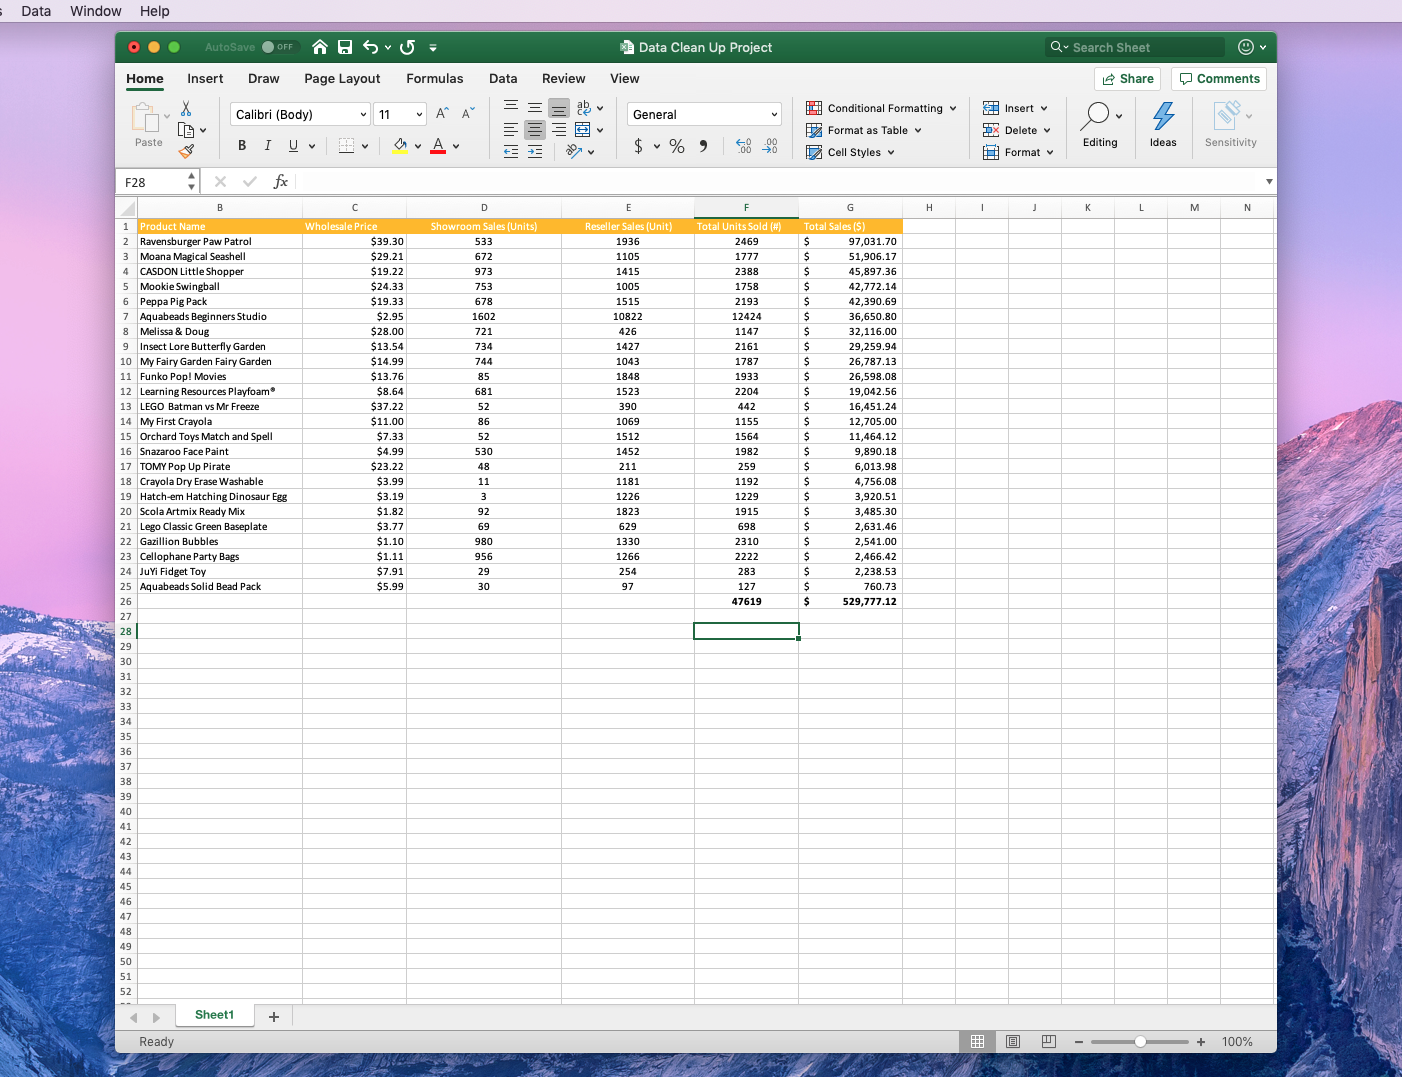This screenshot has width=1402, height=1077.
Task: Click the Copy icon
Action: pos(185,130)
